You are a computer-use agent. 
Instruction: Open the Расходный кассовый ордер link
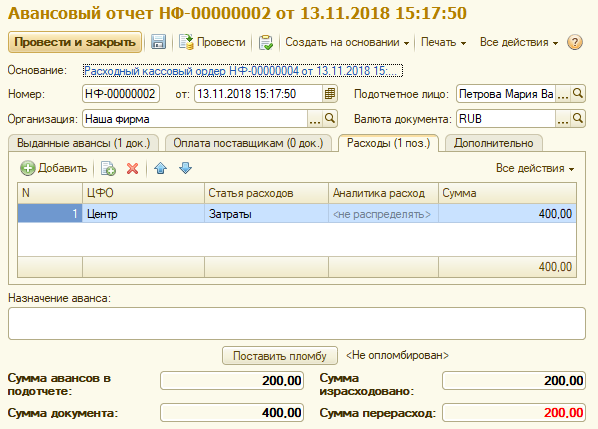(243, 71)
